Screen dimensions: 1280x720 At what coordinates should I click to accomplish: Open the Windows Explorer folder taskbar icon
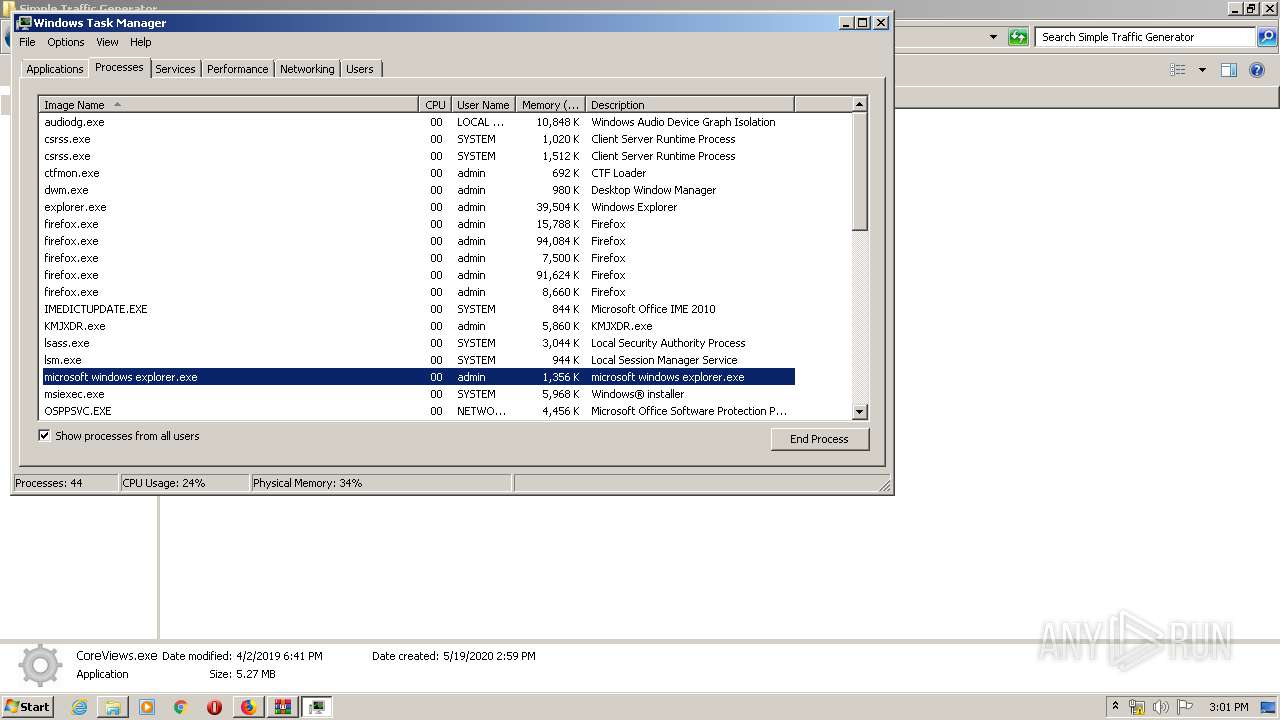(113, 707)
